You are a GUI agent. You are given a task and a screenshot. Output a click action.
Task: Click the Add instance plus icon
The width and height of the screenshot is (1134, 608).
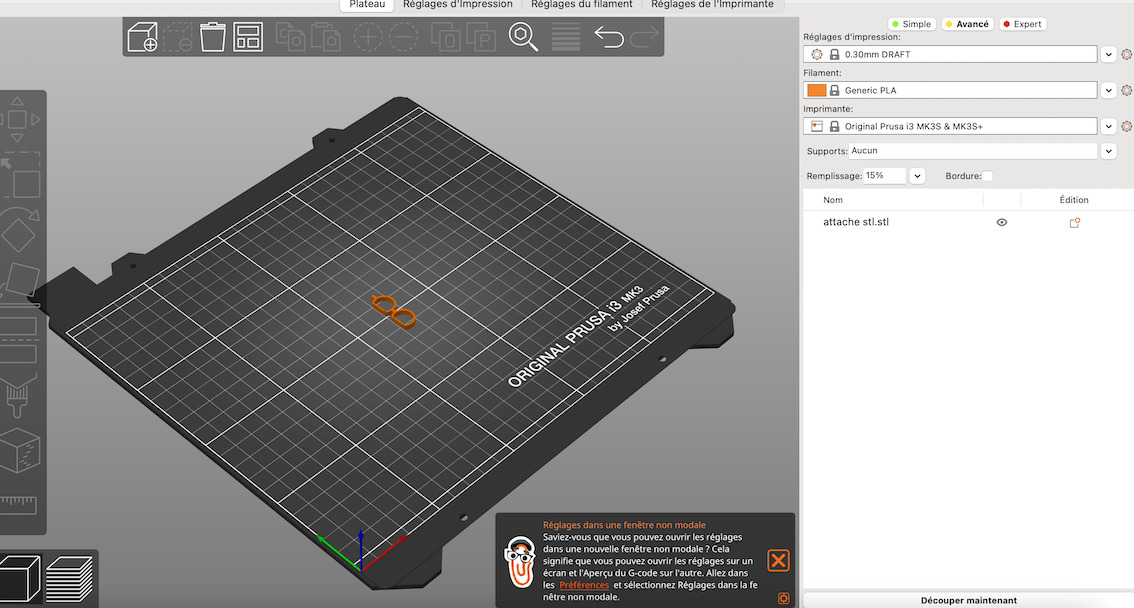point(367,37)
